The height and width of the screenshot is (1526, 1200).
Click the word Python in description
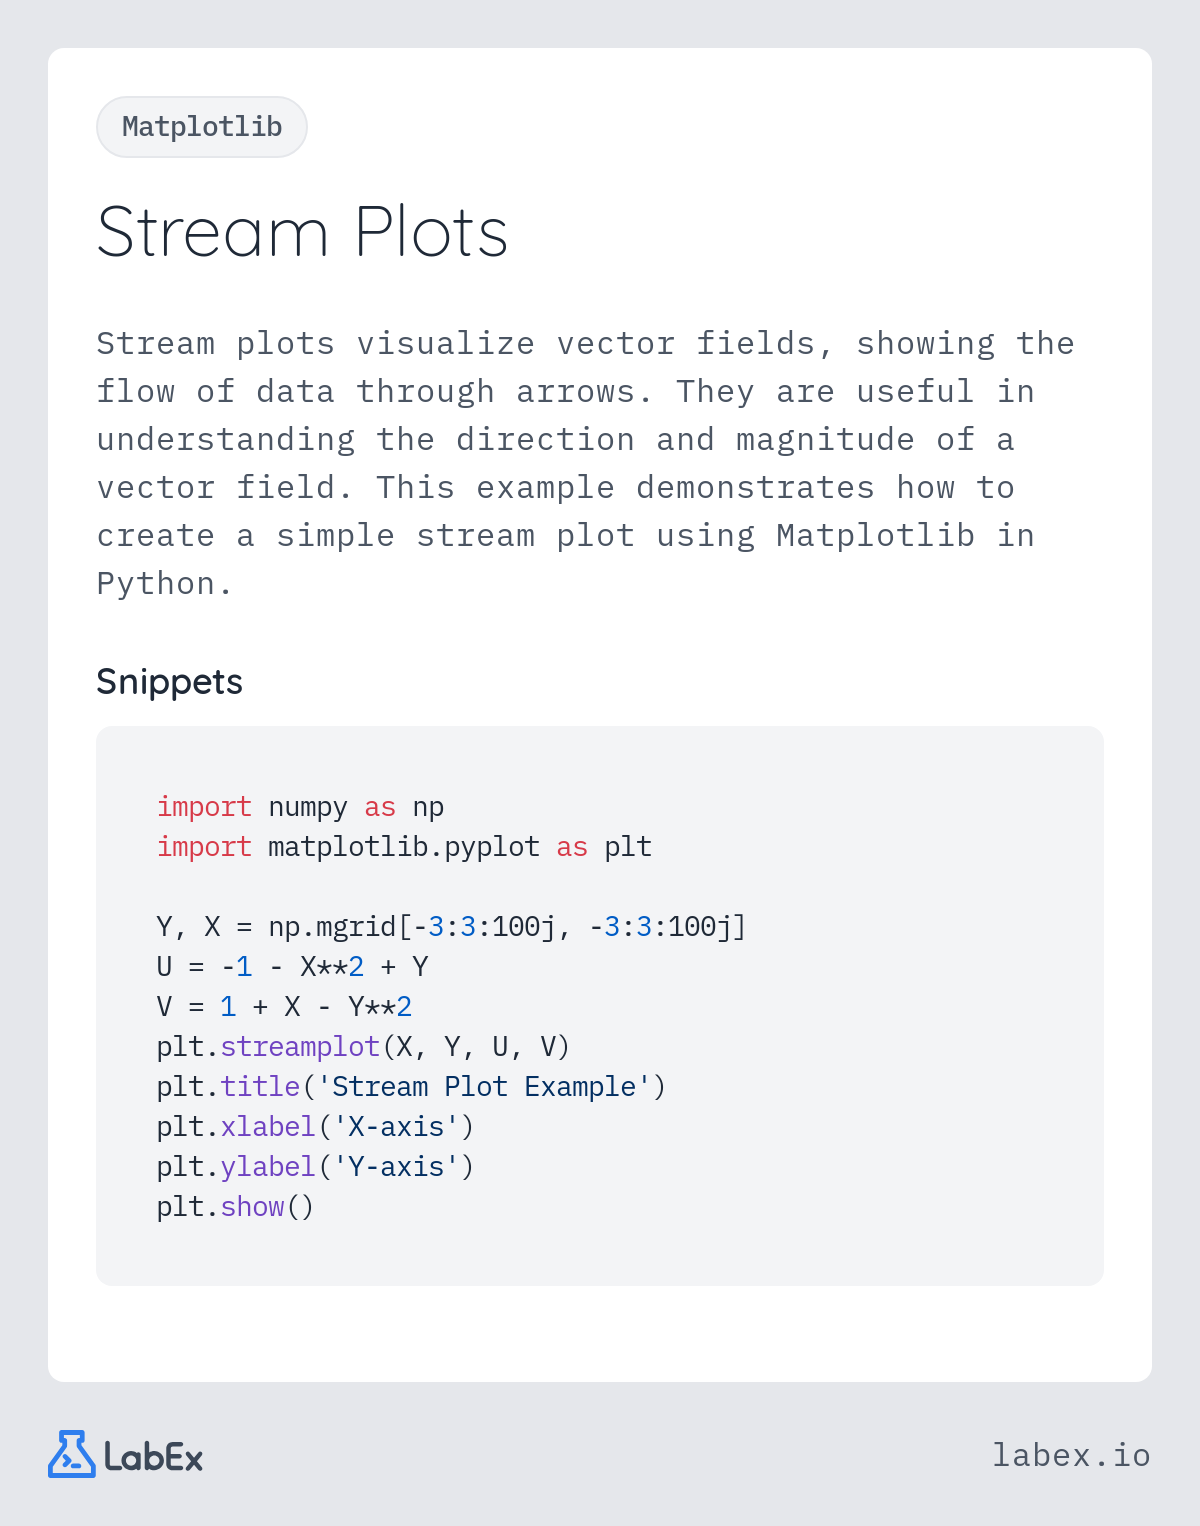(155, 584)
